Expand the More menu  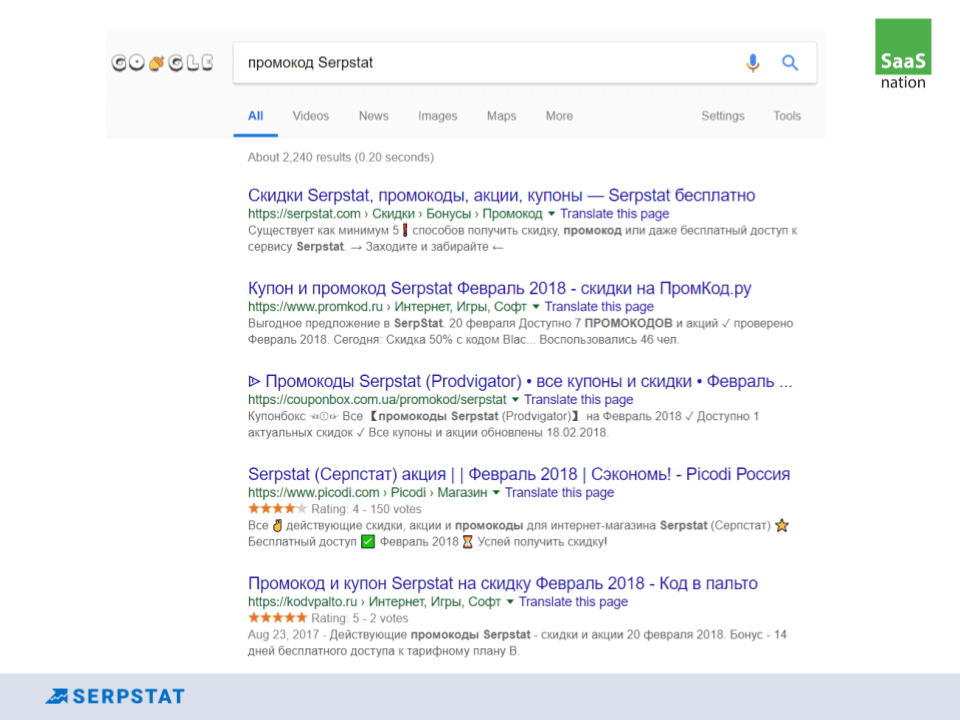[x=559, y=116]
